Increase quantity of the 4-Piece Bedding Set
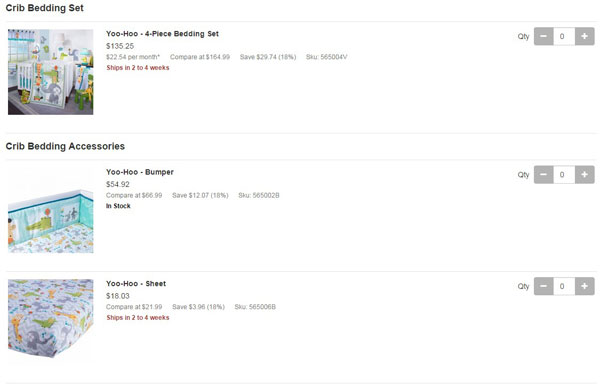 point(585,36)
